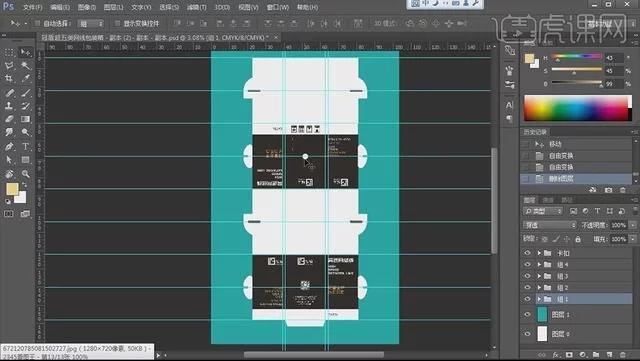This screenshot has height=361, width=640.
Task: Hide the 组 4 group
Action: point(527,264)
